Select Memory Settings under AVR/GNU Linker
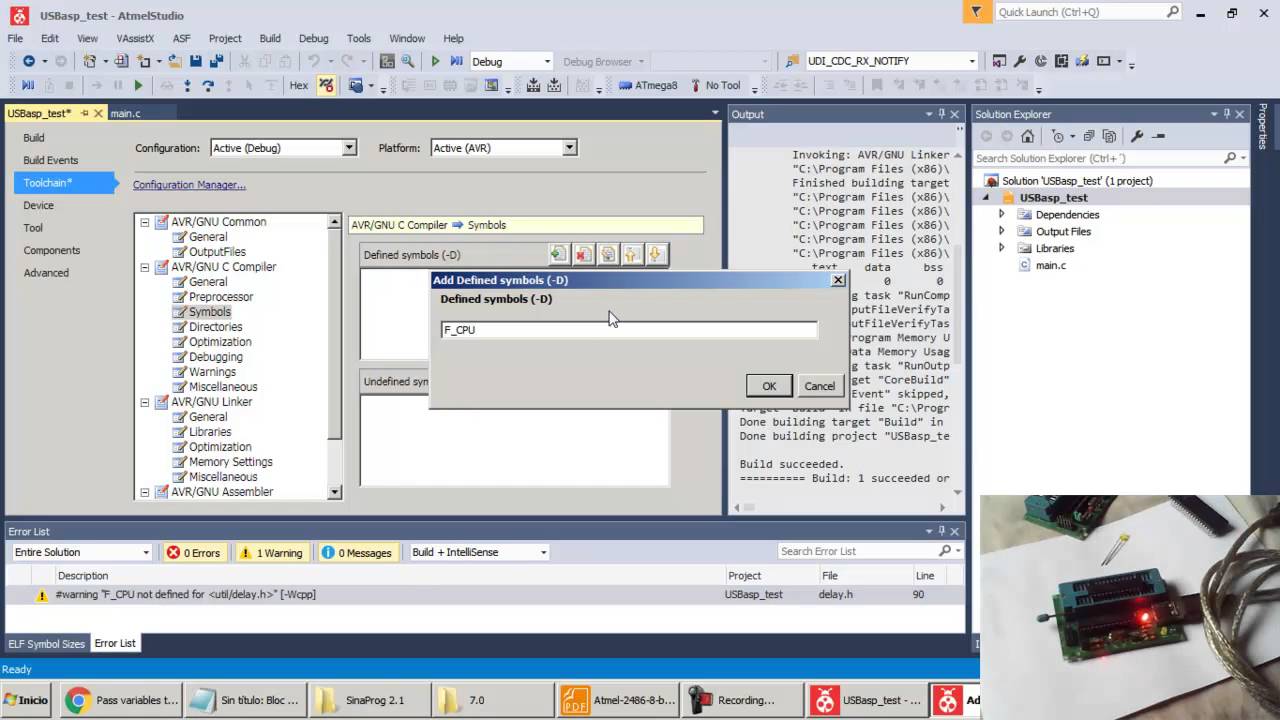 pyautogui.click(x=230, y=462)
